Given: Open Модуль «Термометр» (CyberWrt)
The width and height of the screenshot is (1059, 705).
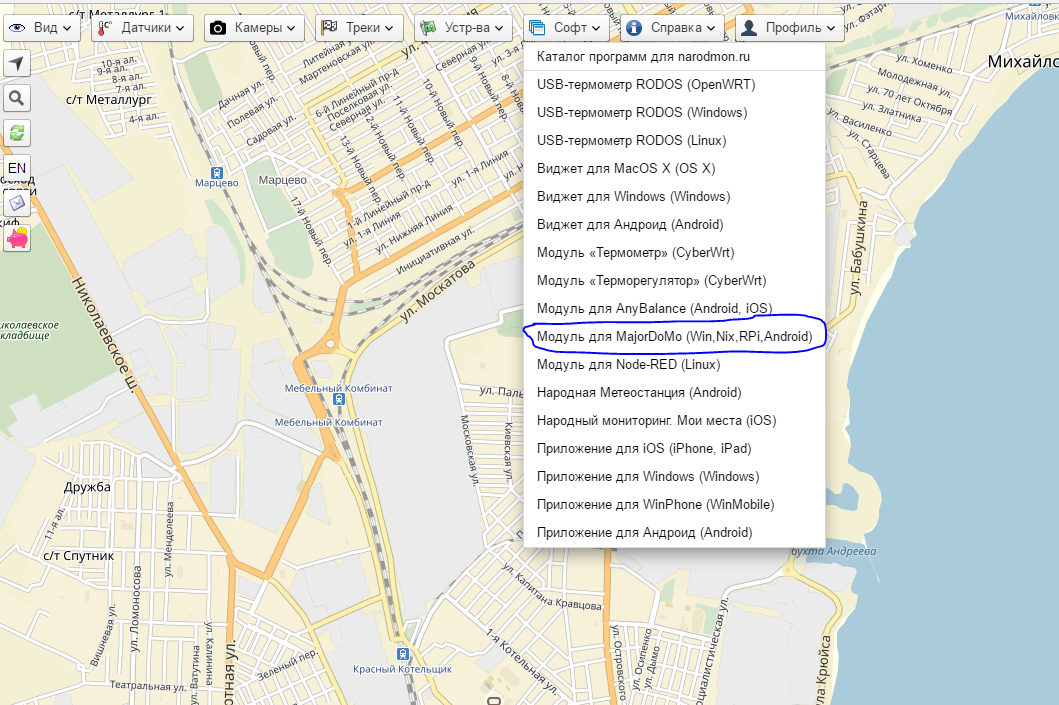Looking at the screenshot, I should pos(674,253).
